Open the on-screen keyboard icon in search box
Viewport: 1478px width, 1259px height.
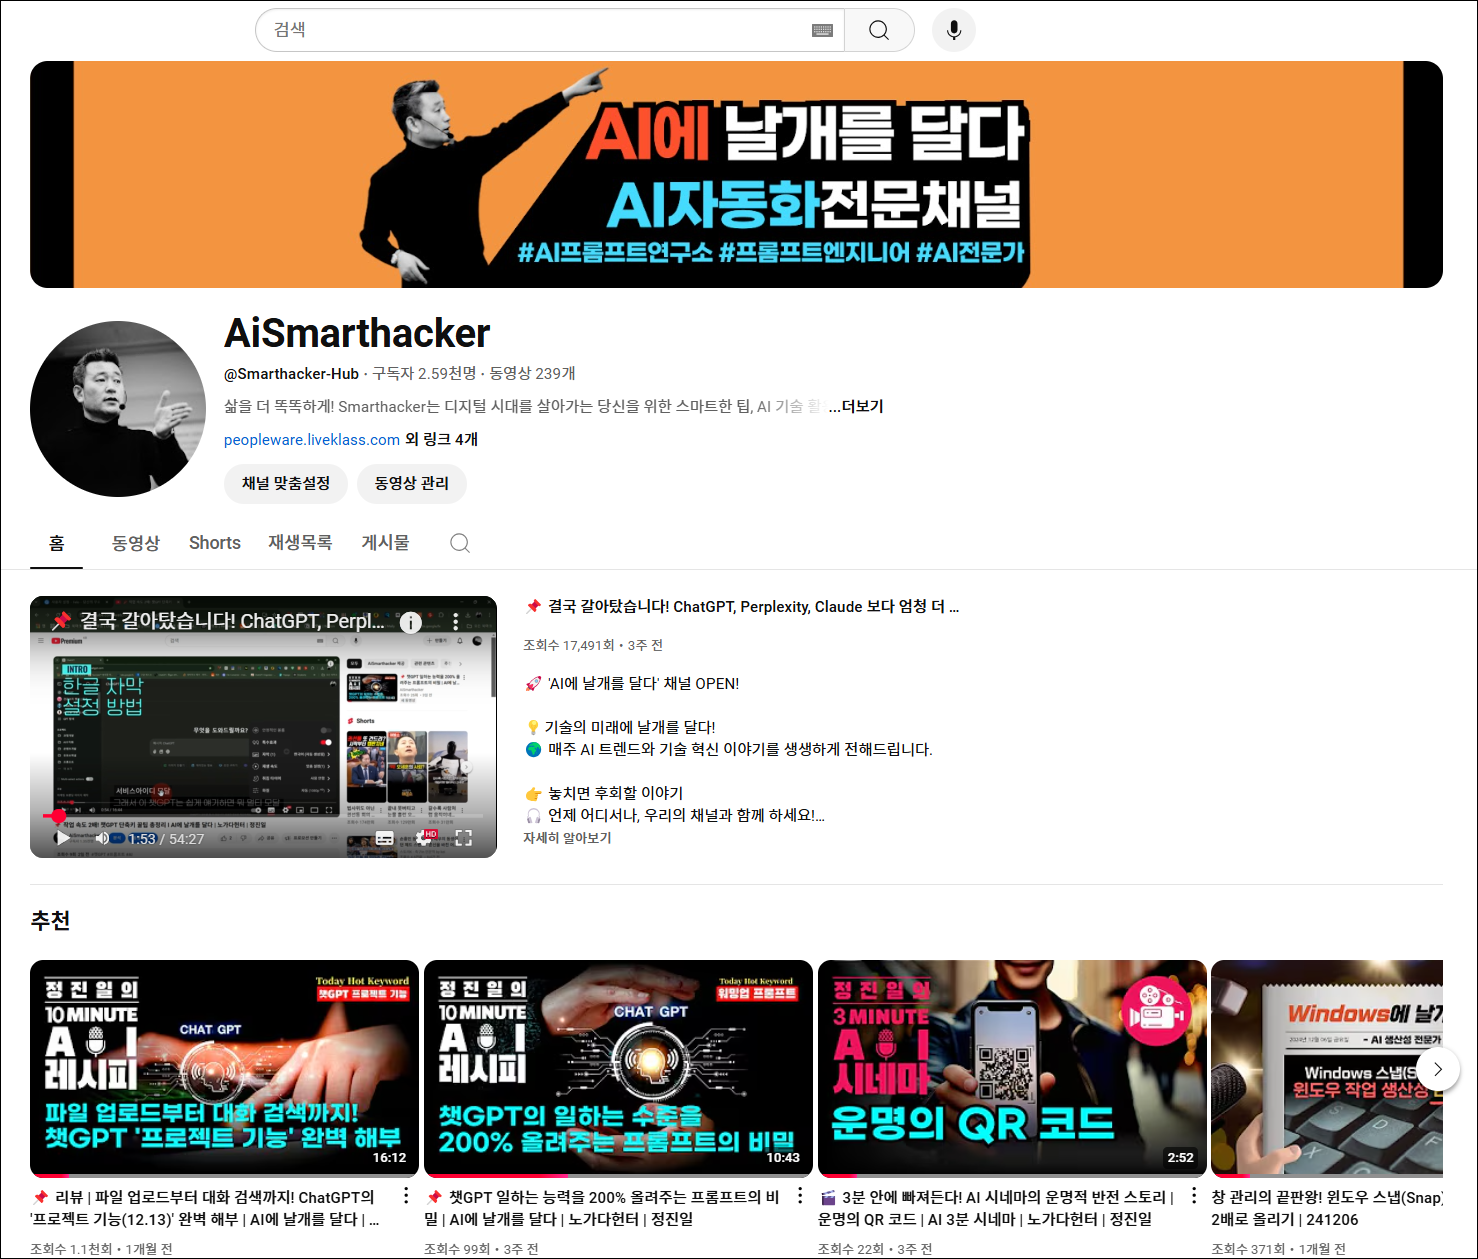(822, 30)
